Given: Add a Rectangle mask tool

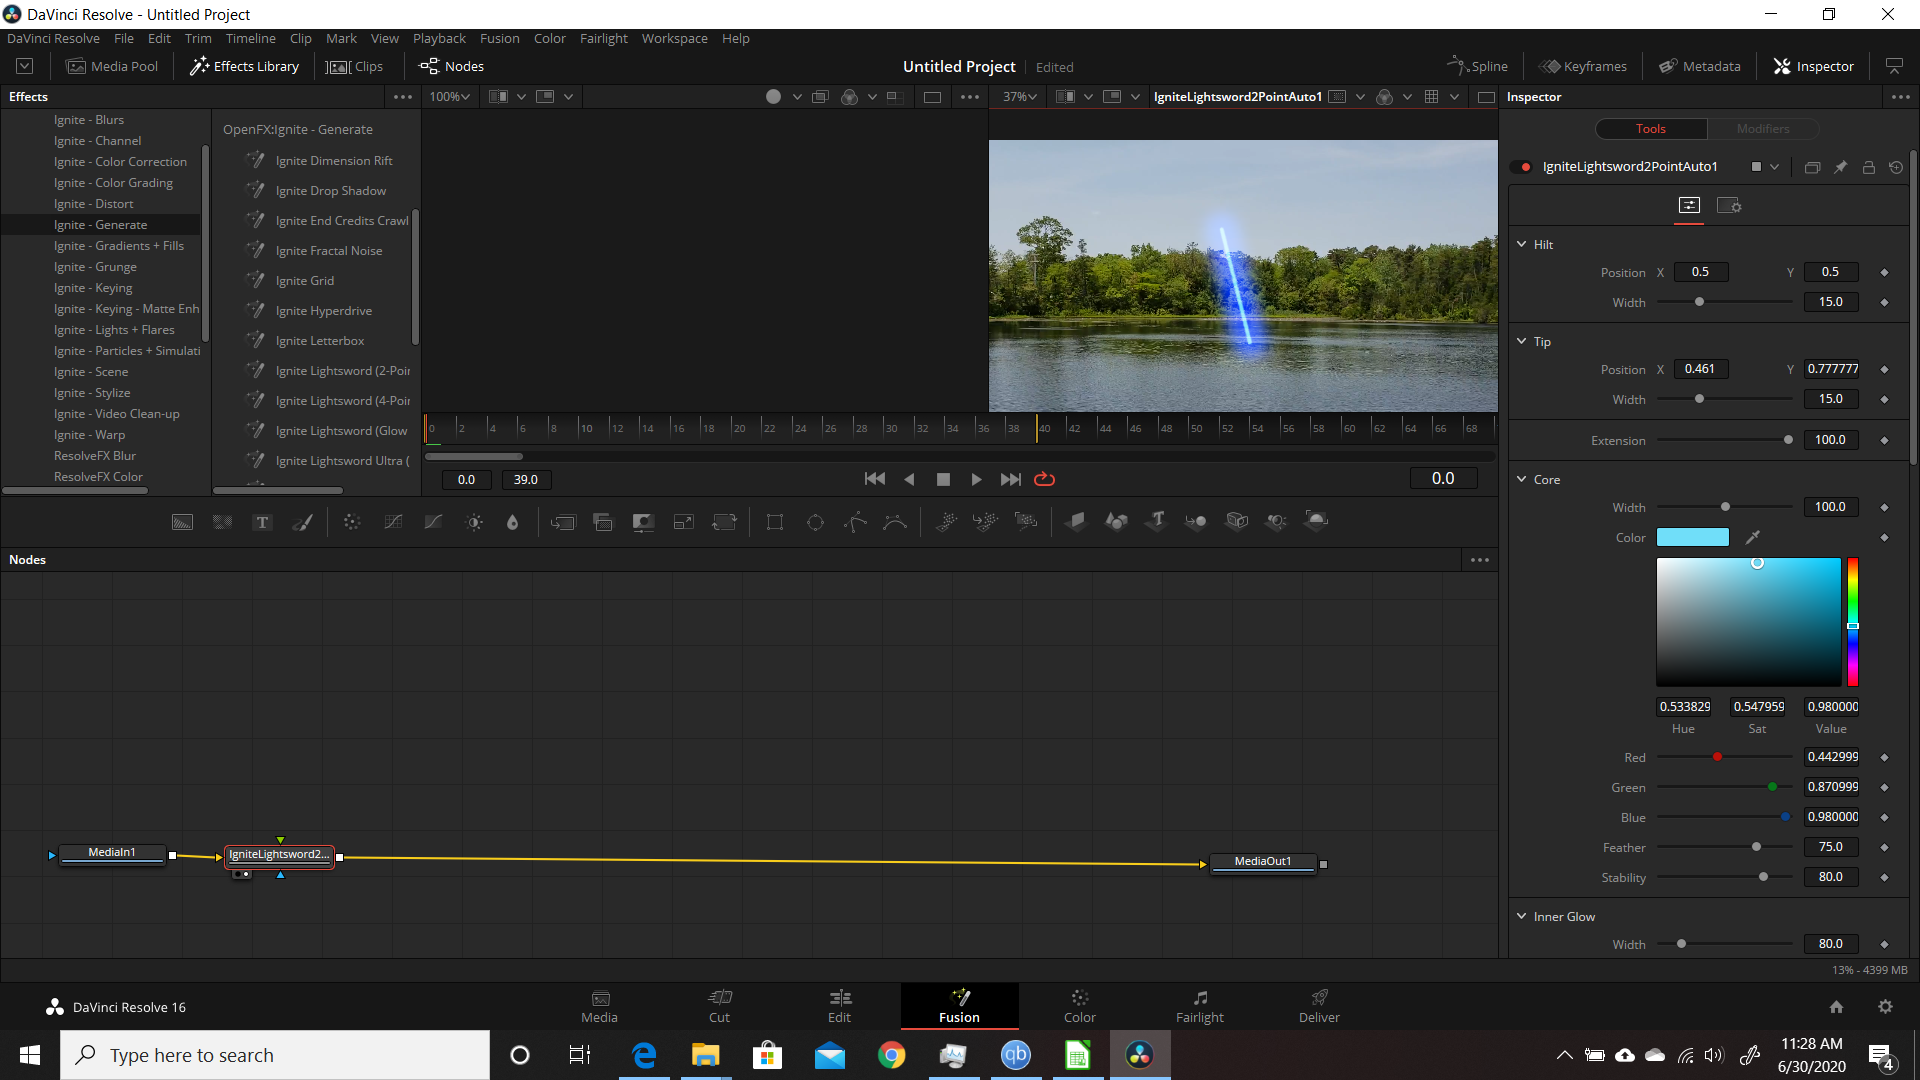Looking at the screenshot, I should pos(775,522).
